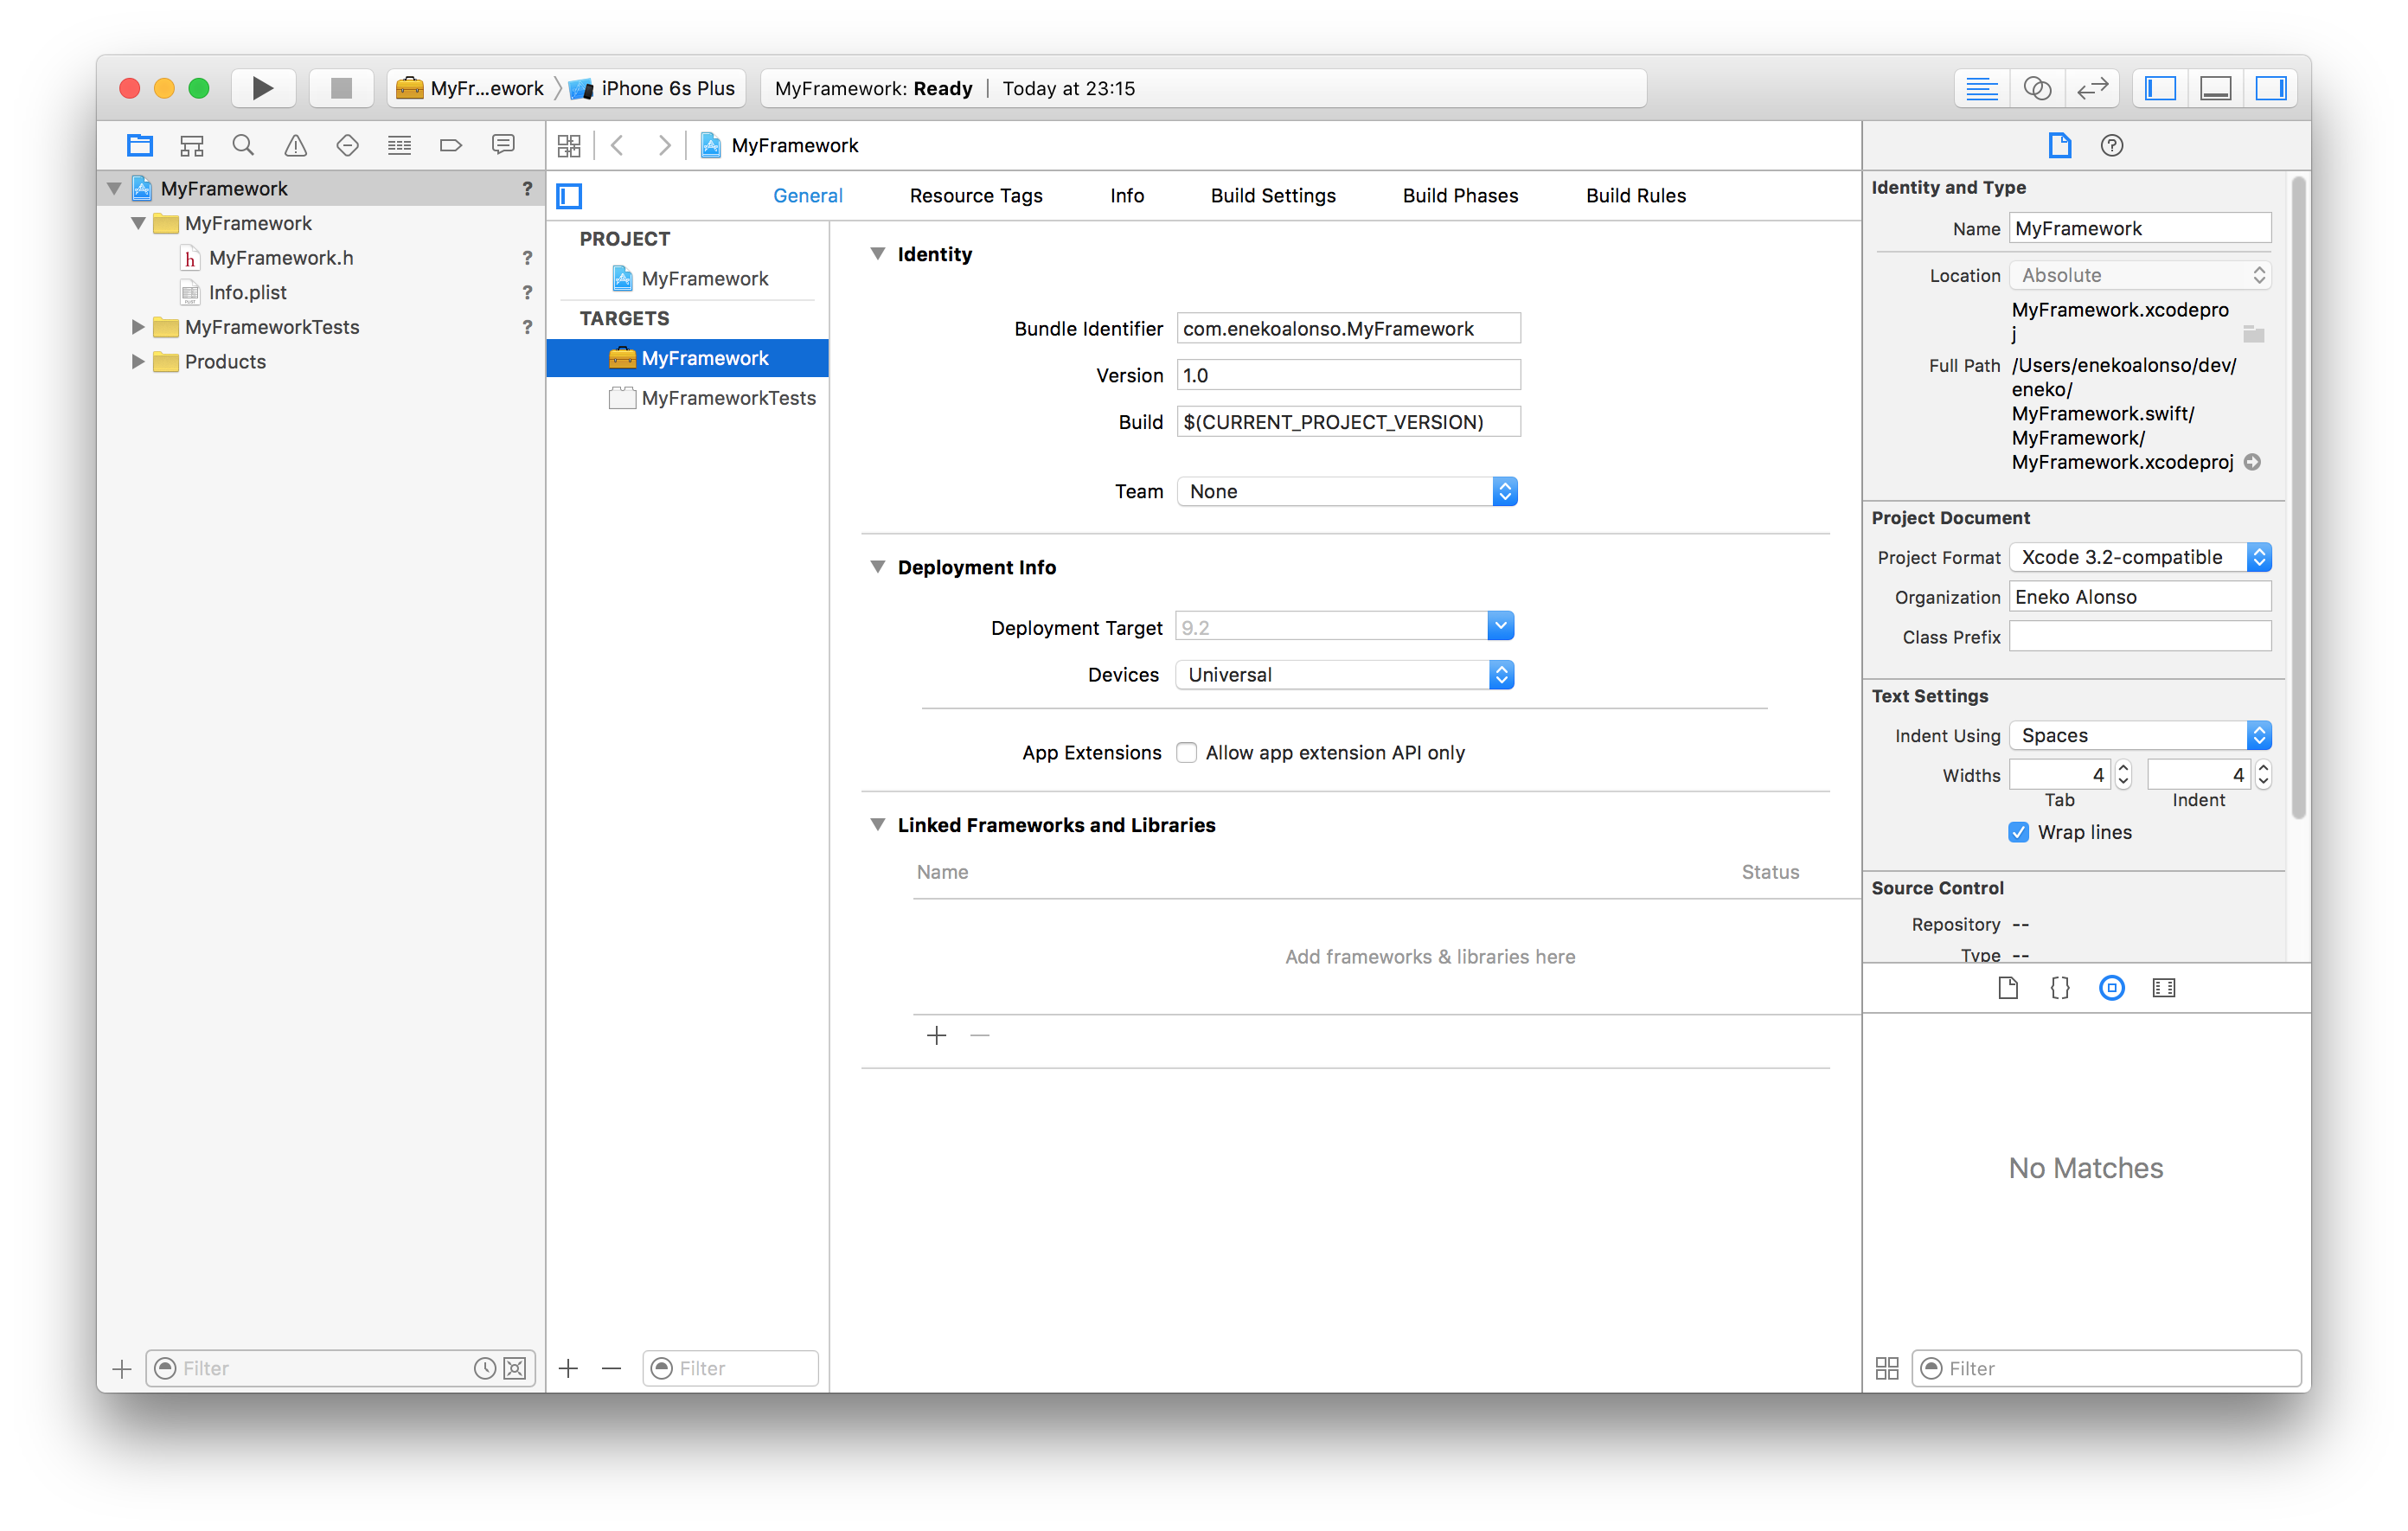Remove the selected target with minus button
Viewport: 2408px width, 1531px height.
click(x=612, y=1368)
